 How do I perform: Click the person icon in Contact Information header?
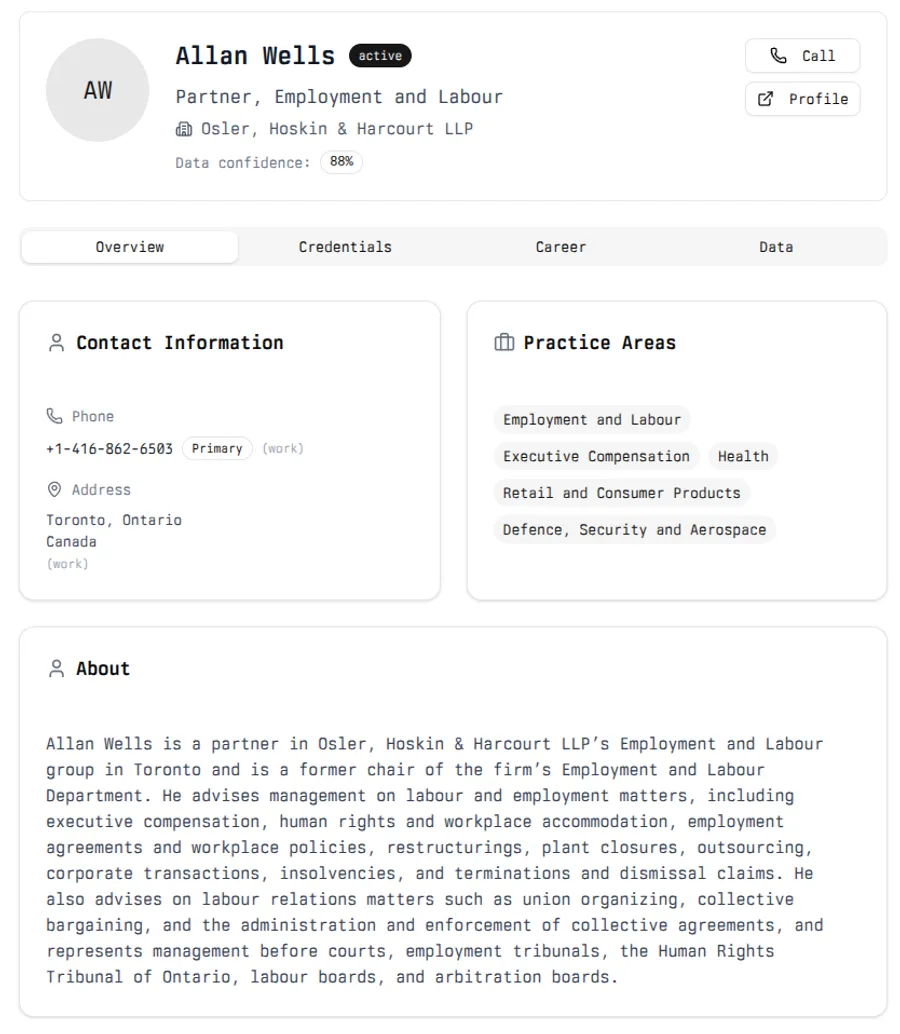(x=56, y=342)
